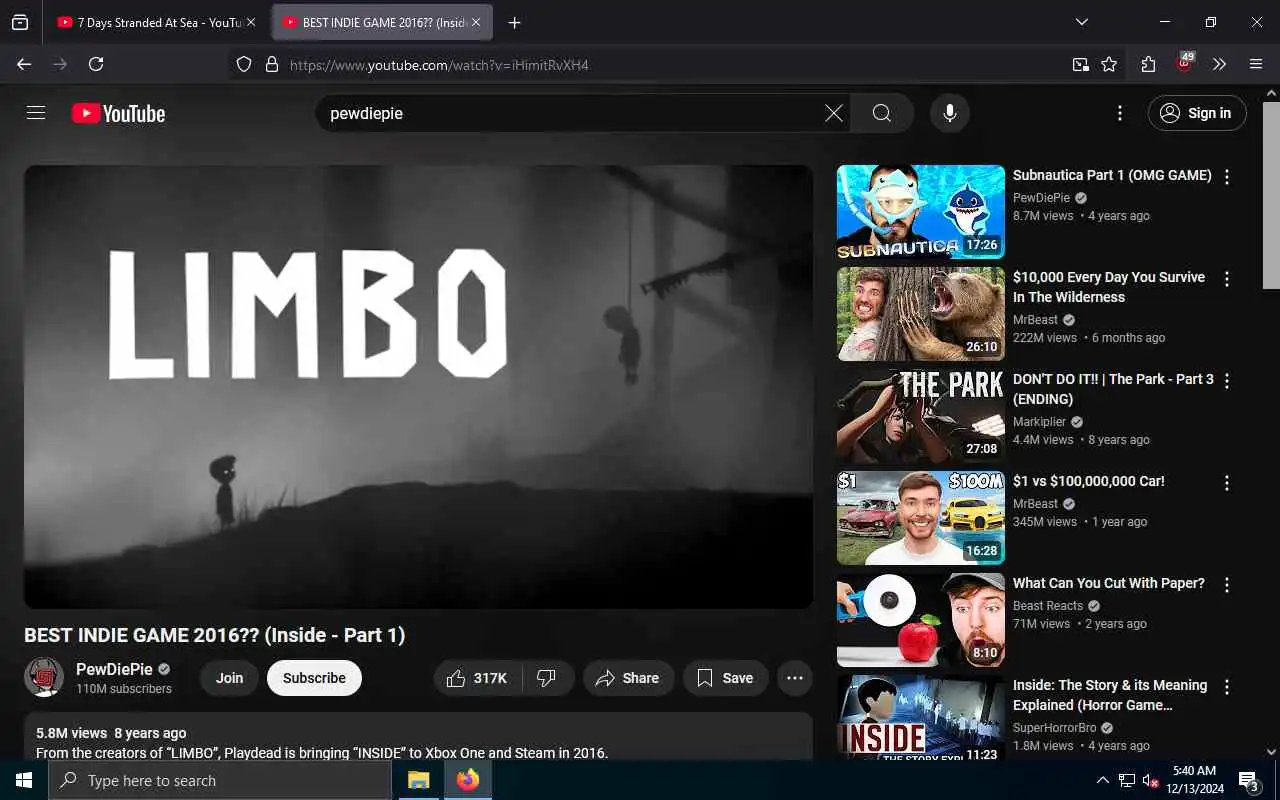Open a new browser tab
The image size is (1280, 800).
[x=514, y=22]
